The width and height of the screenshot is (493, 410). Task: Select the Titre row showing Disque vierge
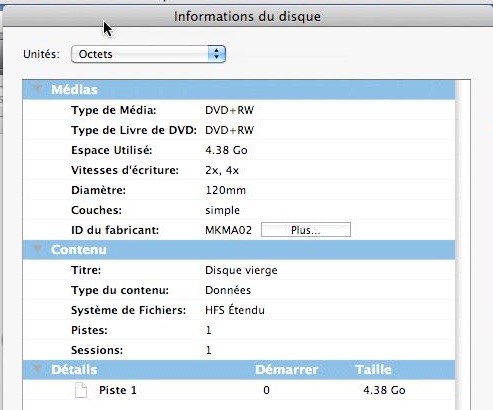(239, 270)
